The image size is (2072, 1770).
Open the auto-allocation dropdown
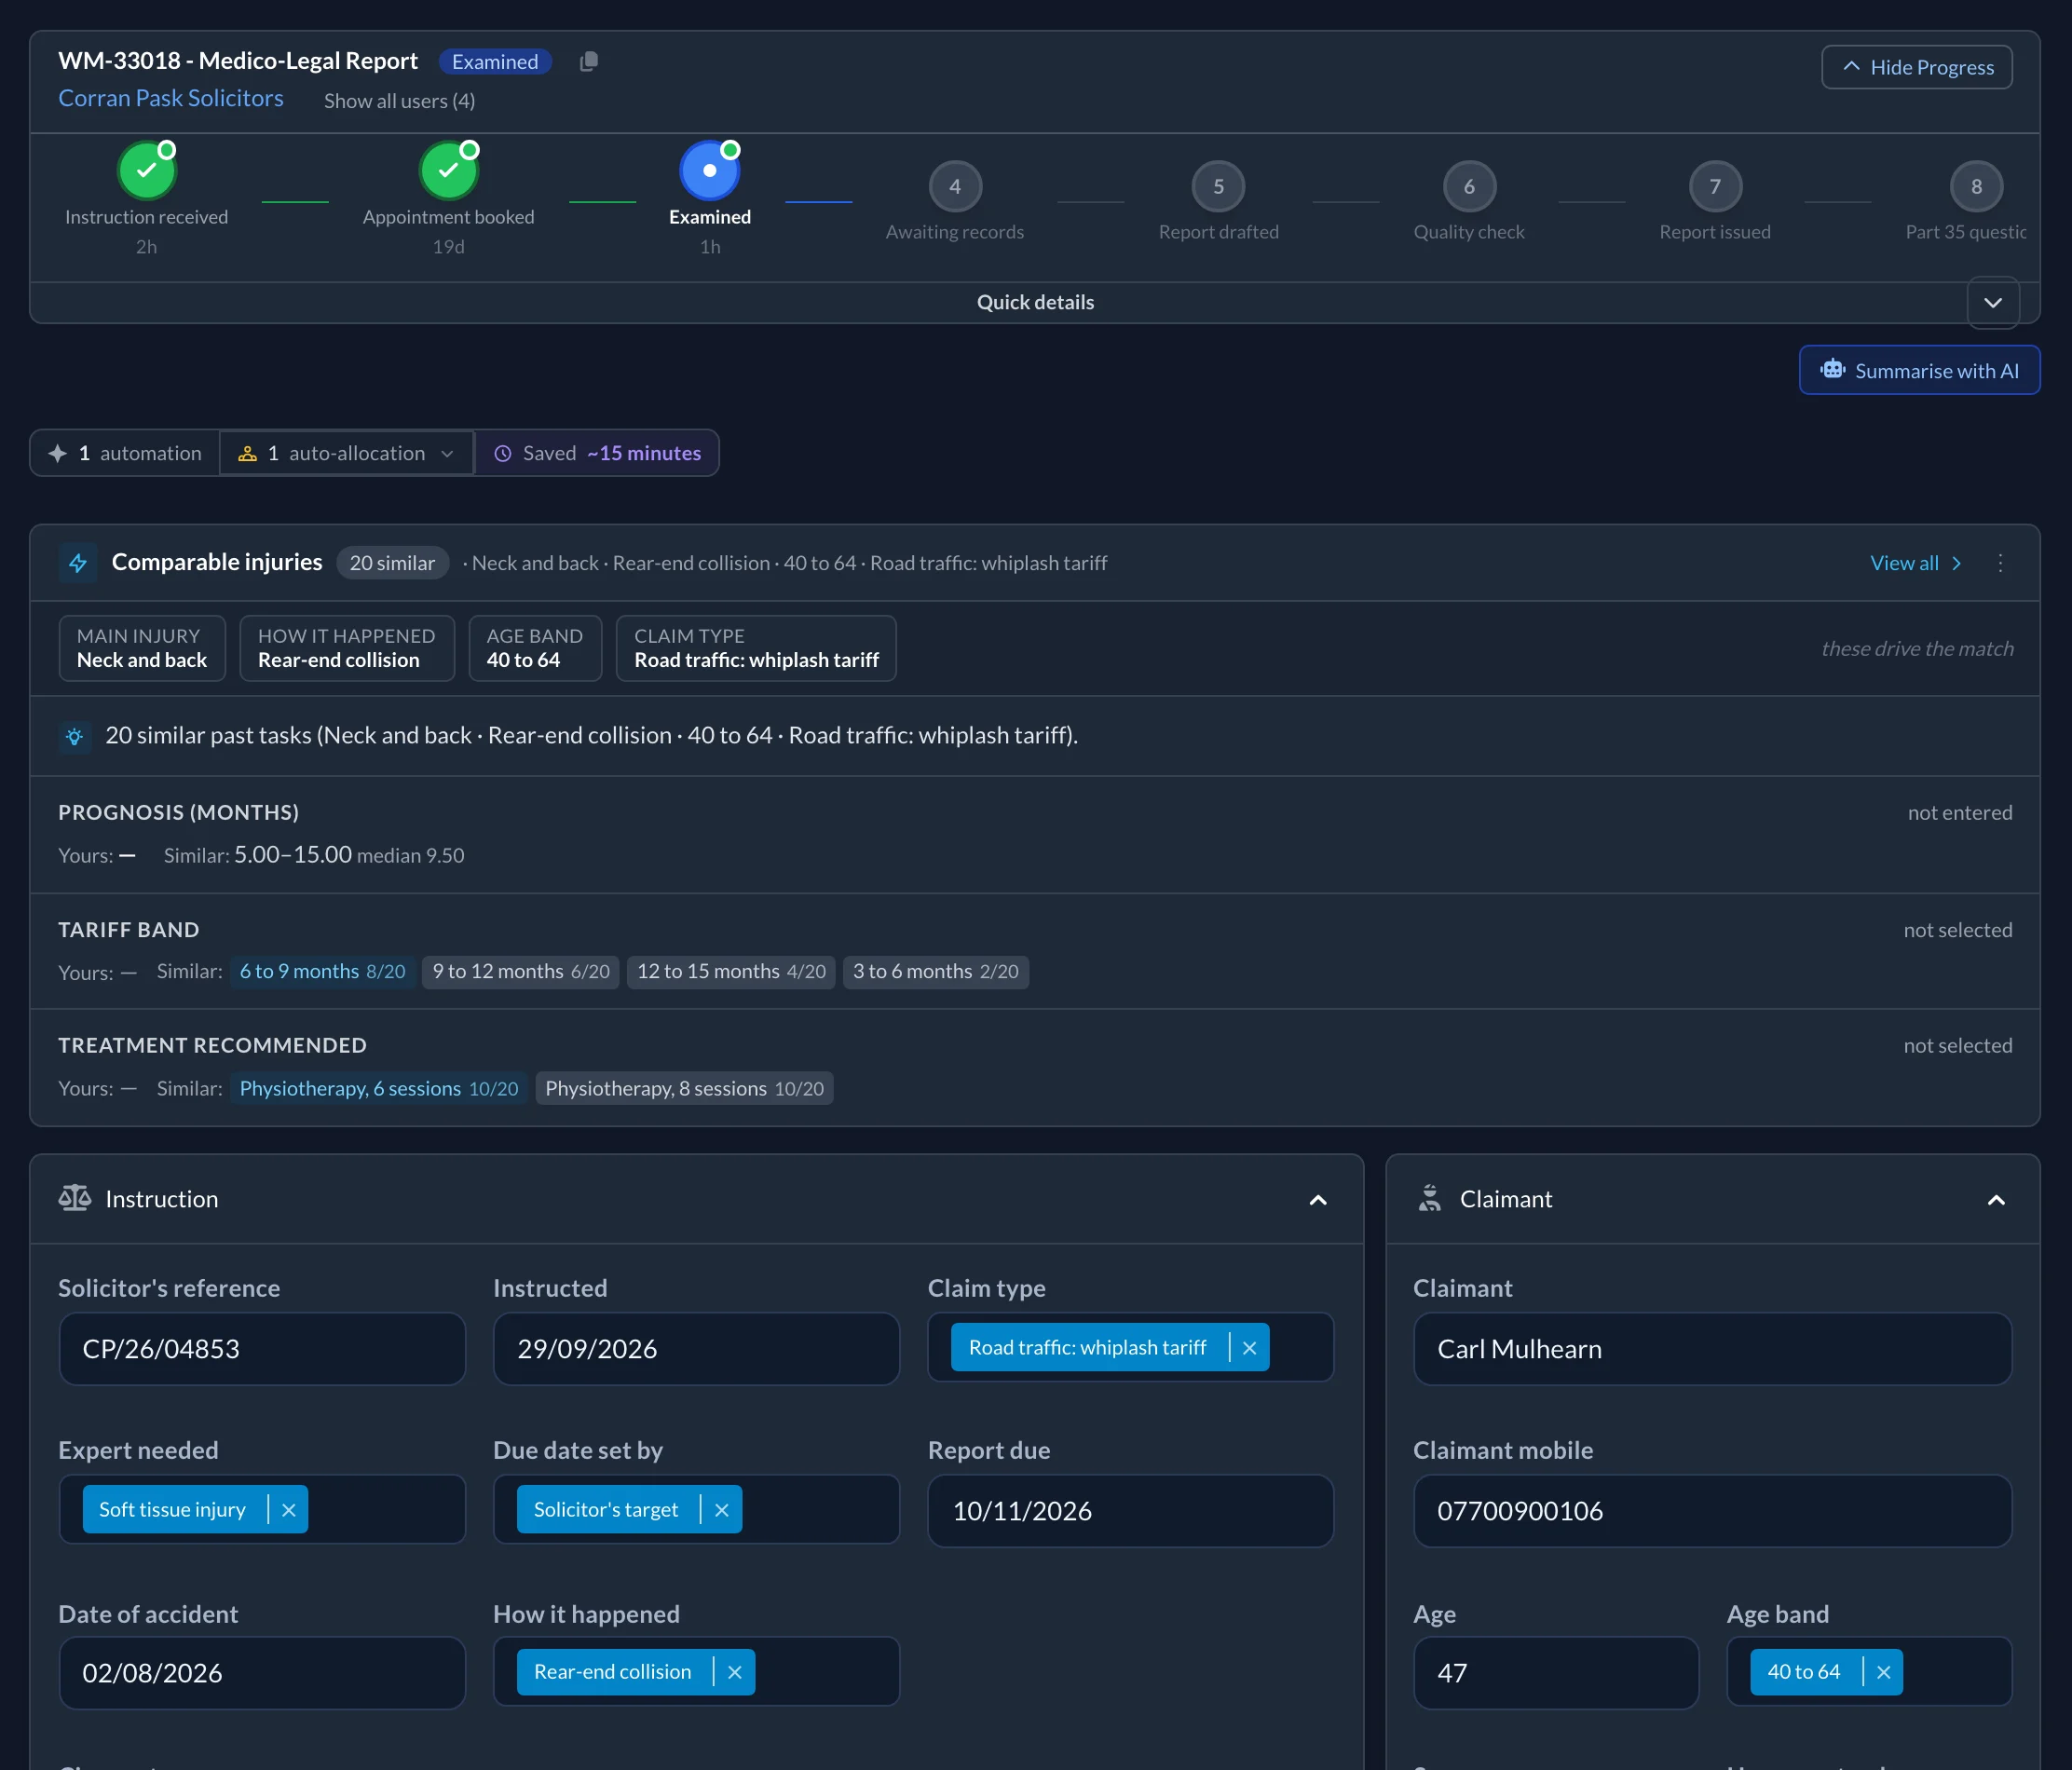[346, 453]
